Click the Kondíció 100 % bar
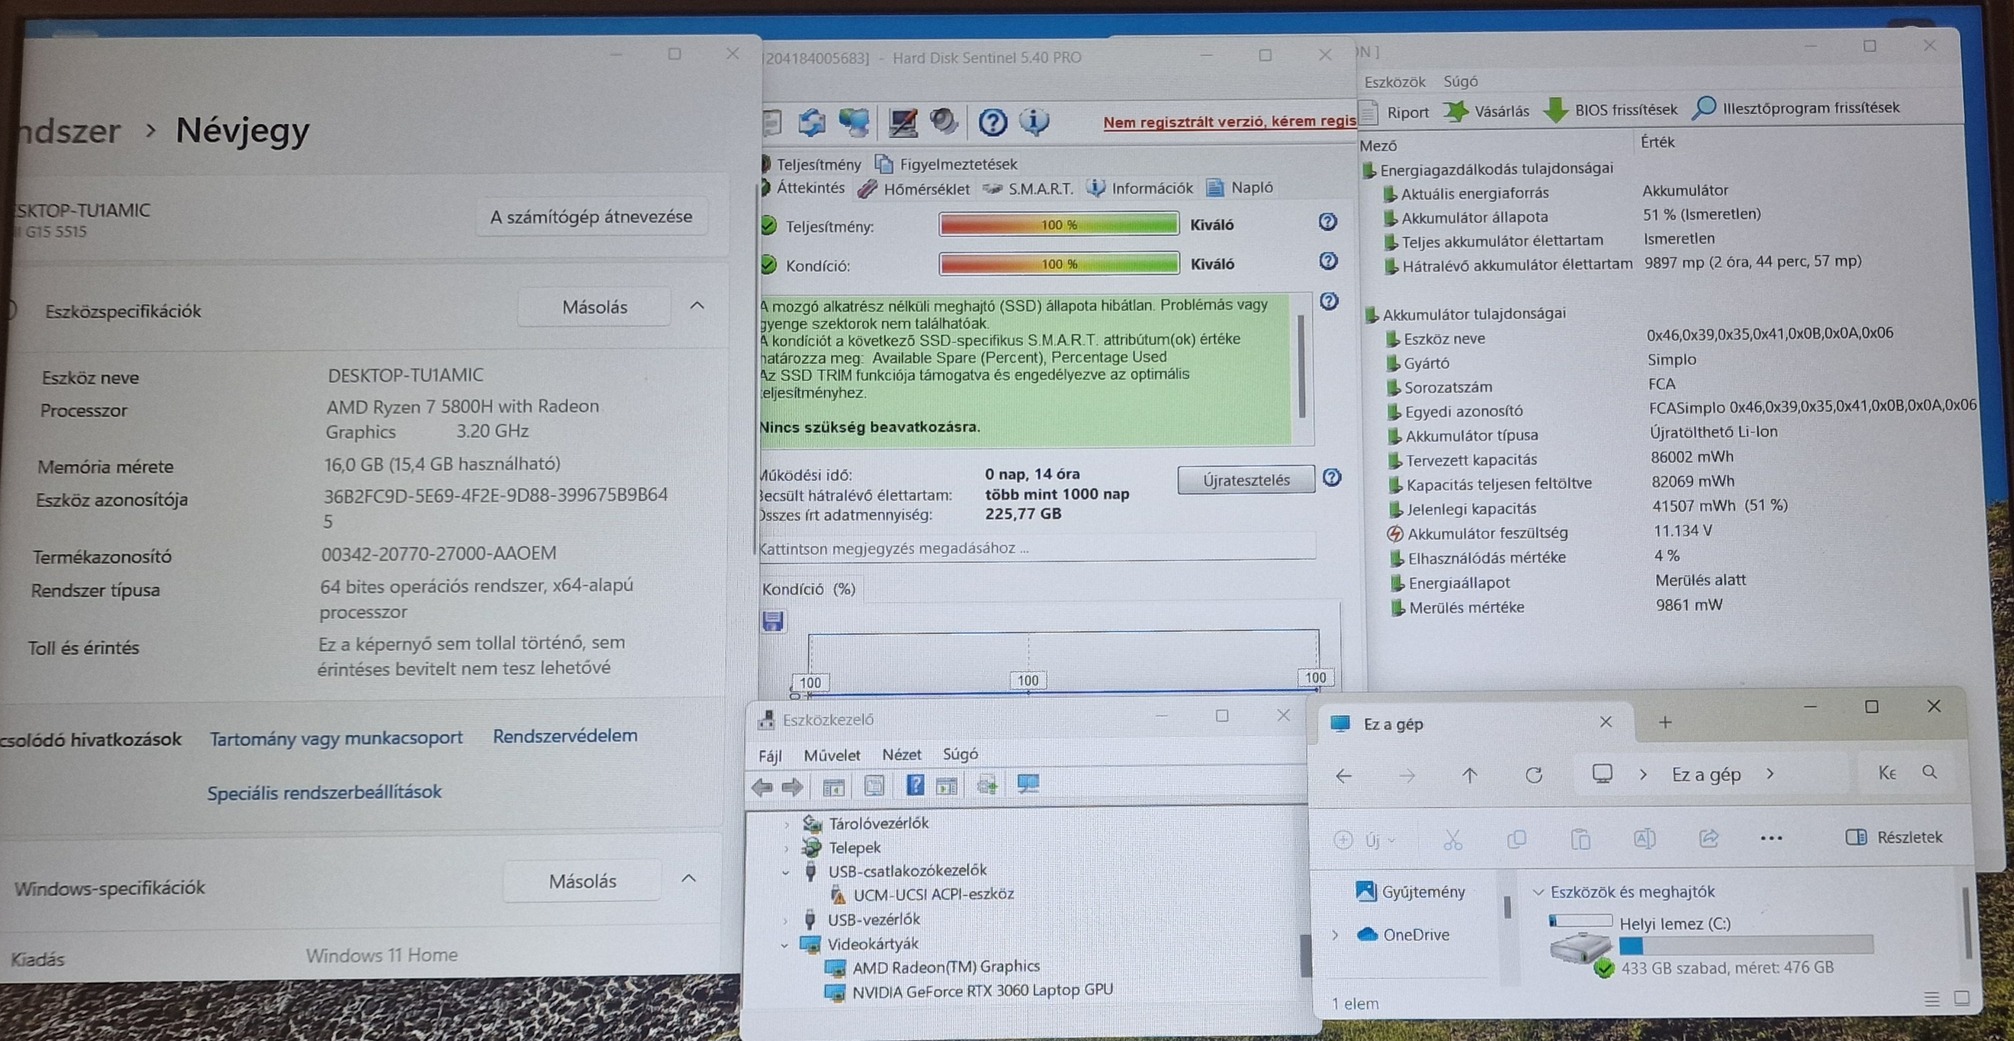Viewport: 2014px width, 1041px height. click(x=1059, y=264)
